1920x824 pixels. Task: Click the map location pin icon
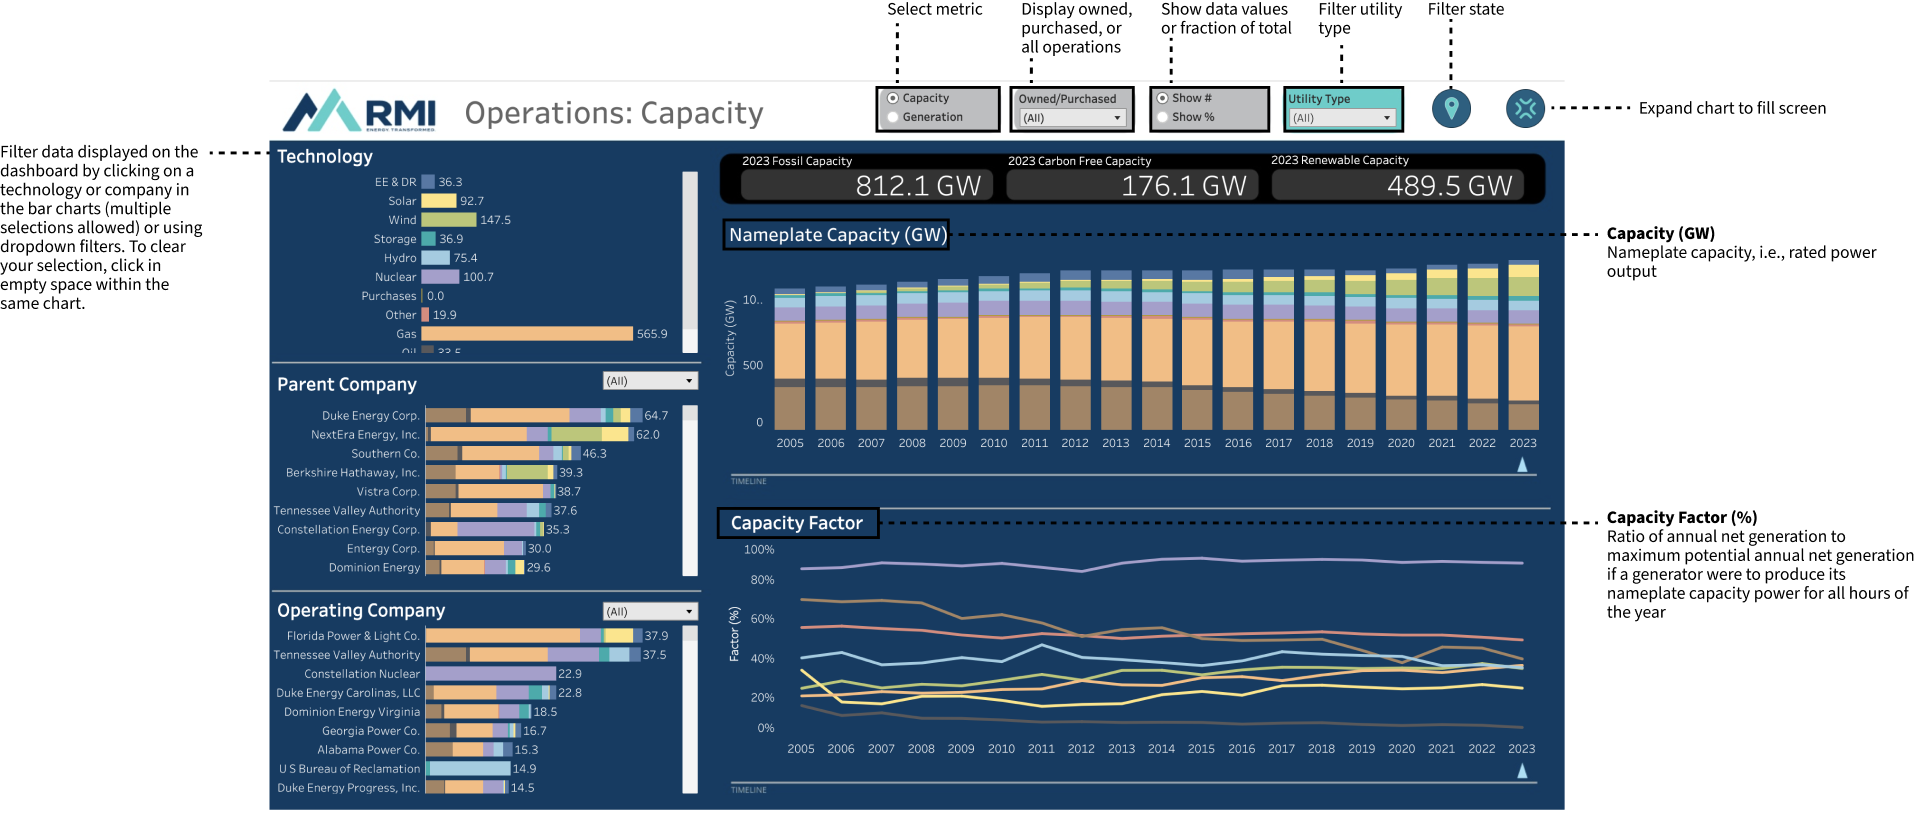point(1451,108)
